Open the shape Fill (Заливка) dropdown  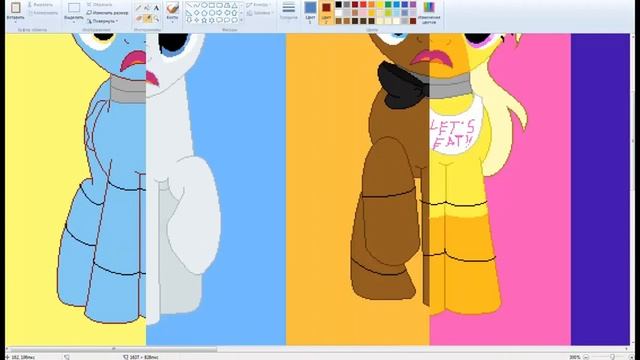[x=260, y=13]
